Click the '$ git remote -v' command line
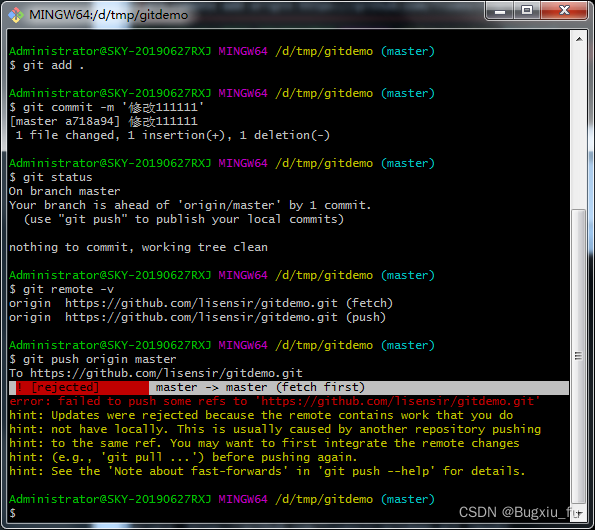Screen dimensions: 595x530 tap(61, 289)
